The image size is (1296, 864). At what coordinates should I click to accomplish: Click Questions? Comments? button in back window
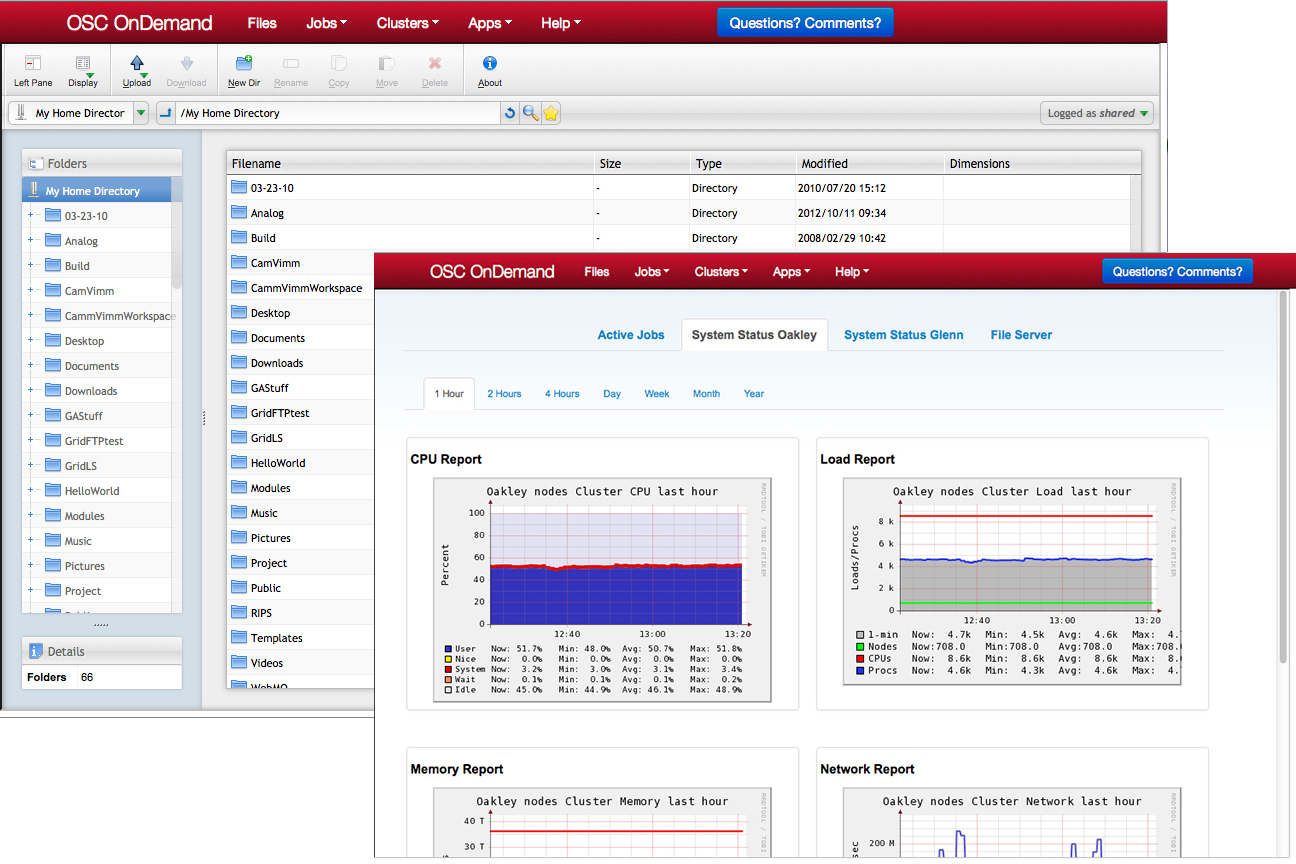[x=805, y=23]
